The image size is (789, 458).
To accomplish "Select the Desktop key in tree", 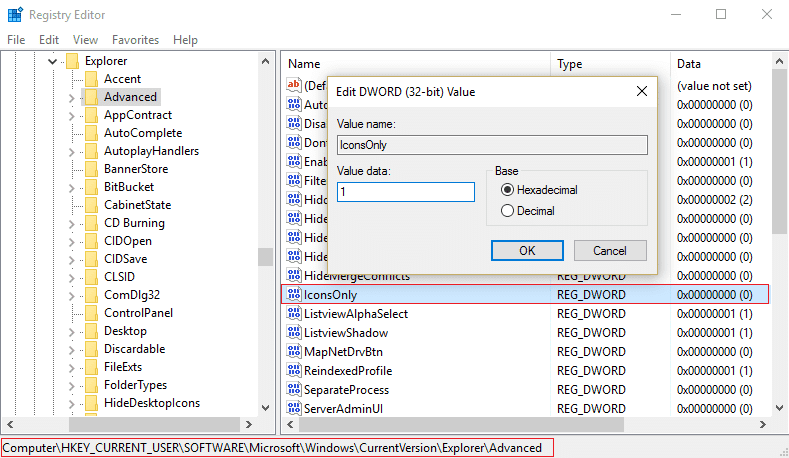I will click(x=125, y=331).
